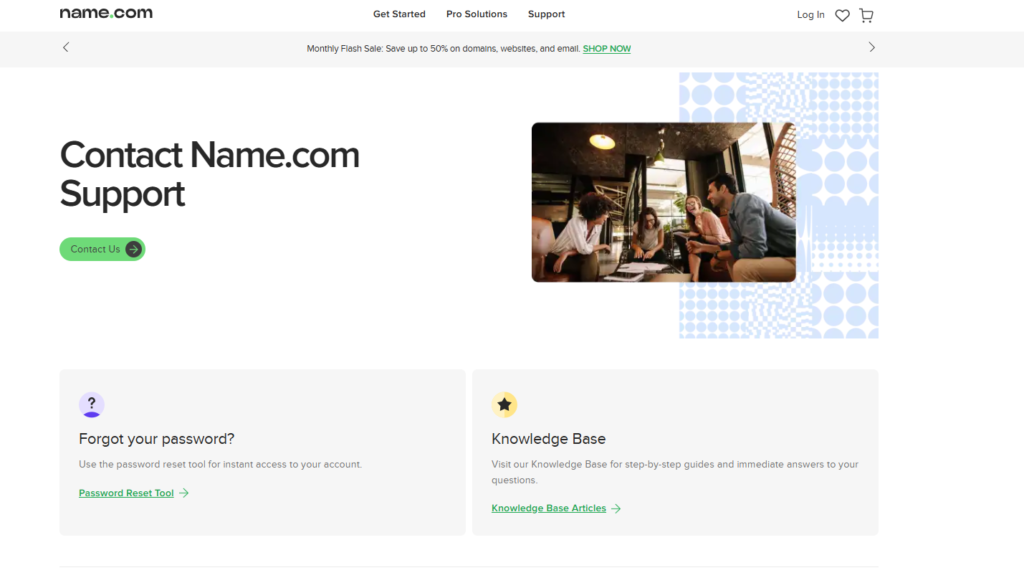Screen dimensions: 1024x583
Task: Open the Knowledge Base Articles link
Action: tap(549, 508)
